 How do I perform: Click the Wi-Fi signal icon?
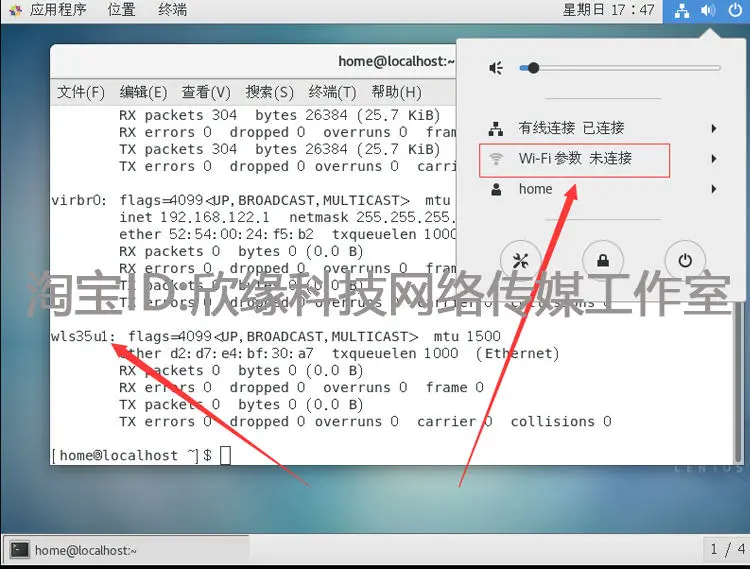click(496, 159)
